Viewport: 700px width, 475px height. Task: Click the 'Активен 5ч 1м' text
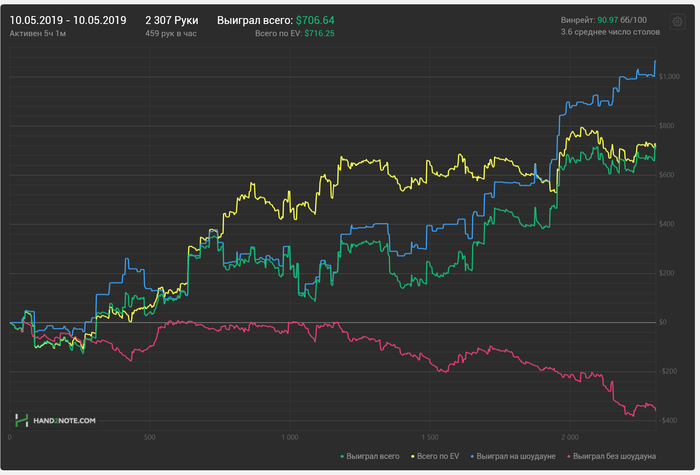(38, 33)
